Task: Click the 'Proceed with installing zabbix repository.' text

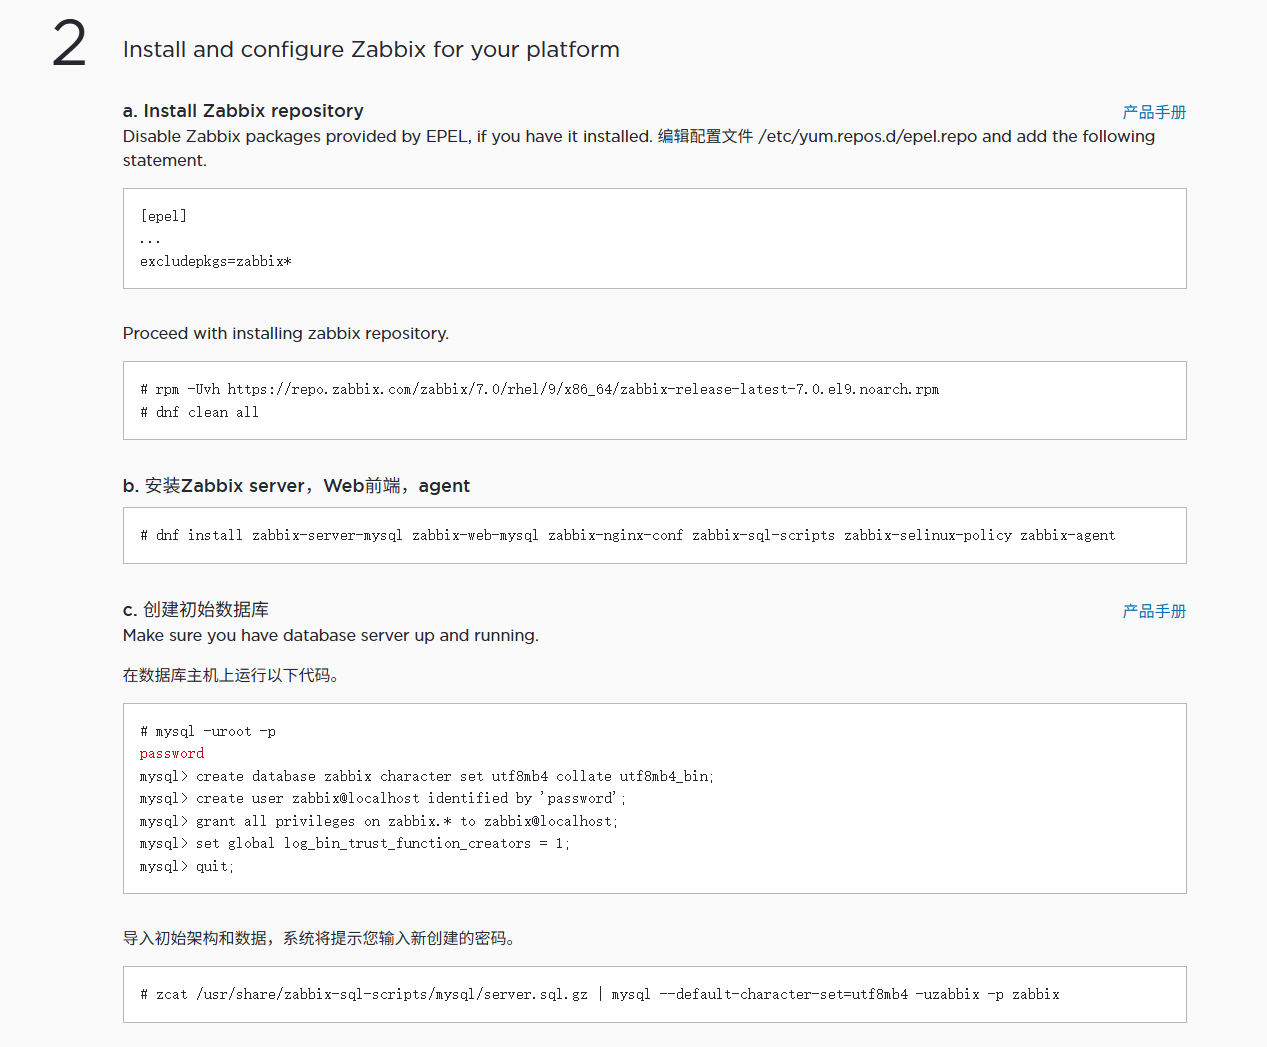Action: [x=286, y=333]
